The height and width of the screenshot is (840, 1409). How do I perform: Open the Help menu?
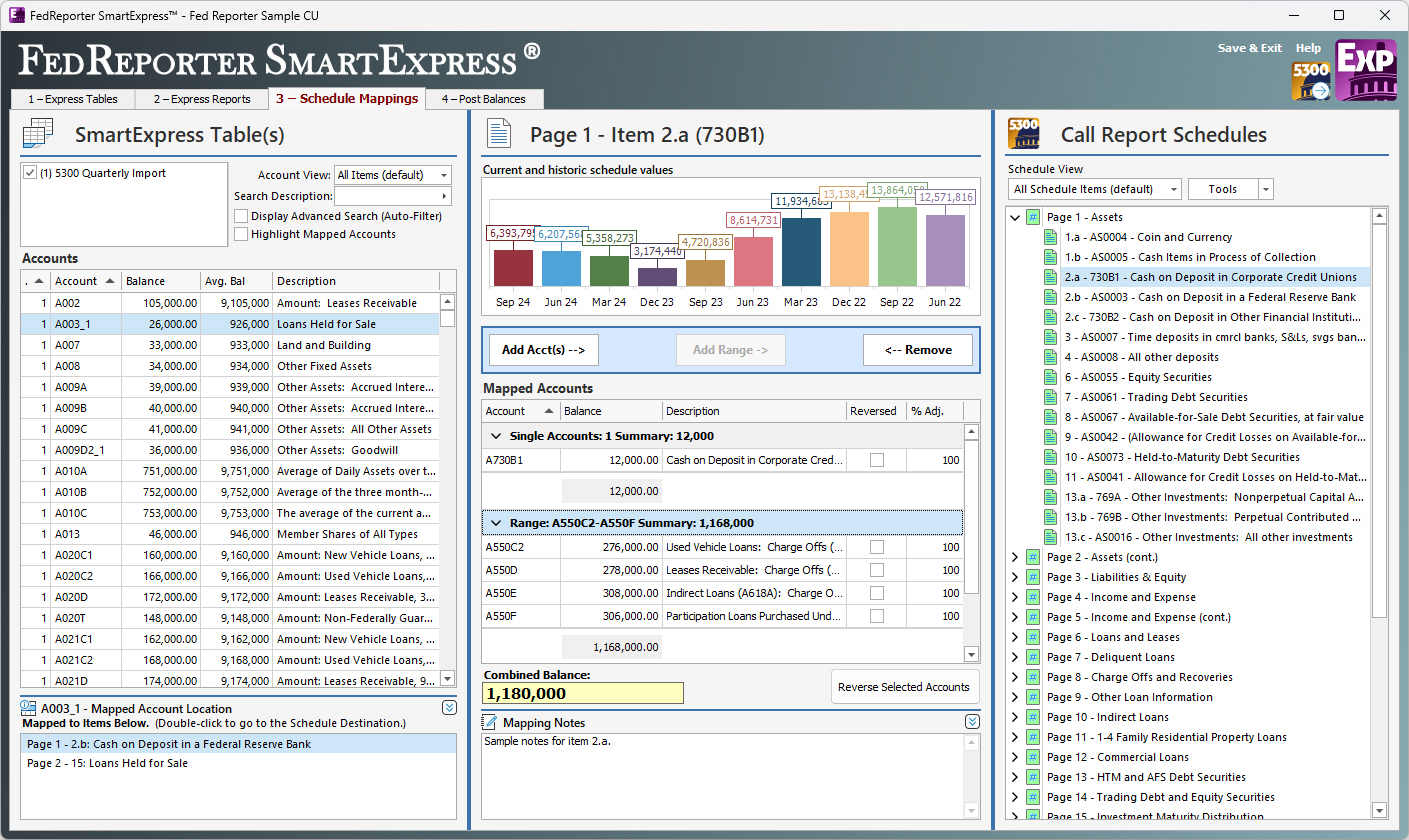coord(1308,48)
